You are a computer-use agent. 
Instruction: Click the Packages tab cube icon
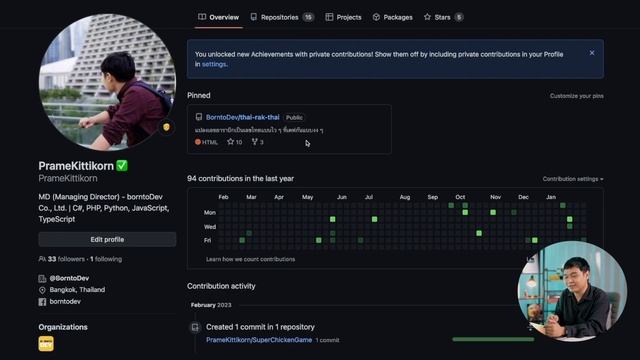(376, 17)
